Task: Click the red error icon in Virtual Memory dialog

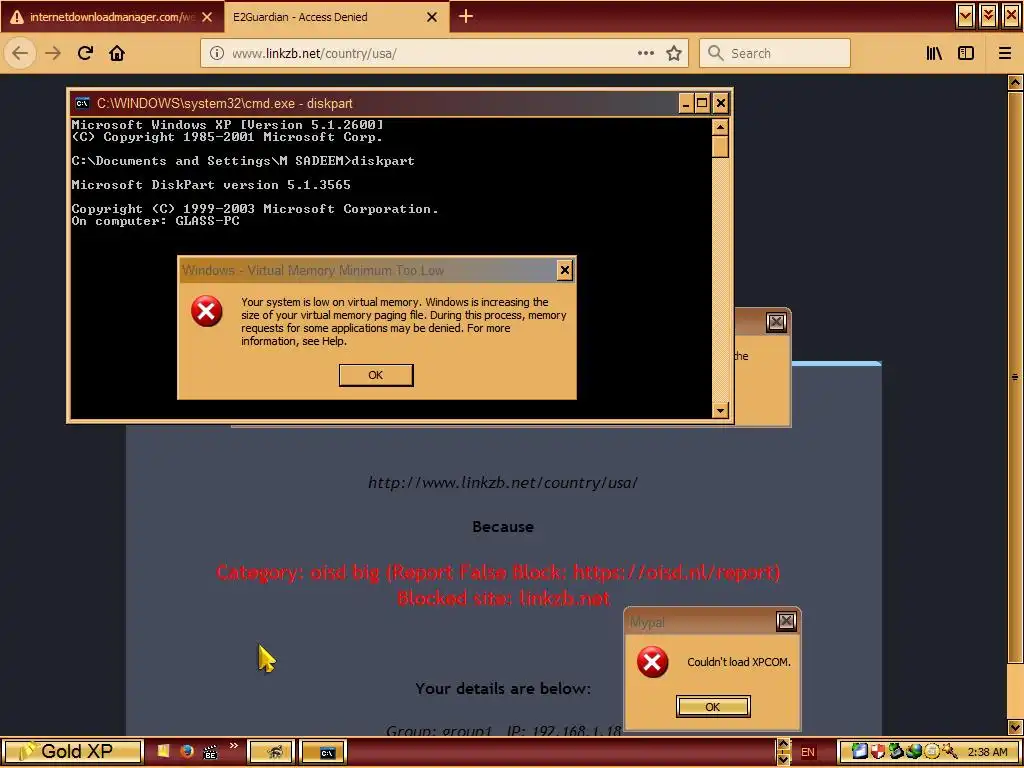Action: (206, 312)
